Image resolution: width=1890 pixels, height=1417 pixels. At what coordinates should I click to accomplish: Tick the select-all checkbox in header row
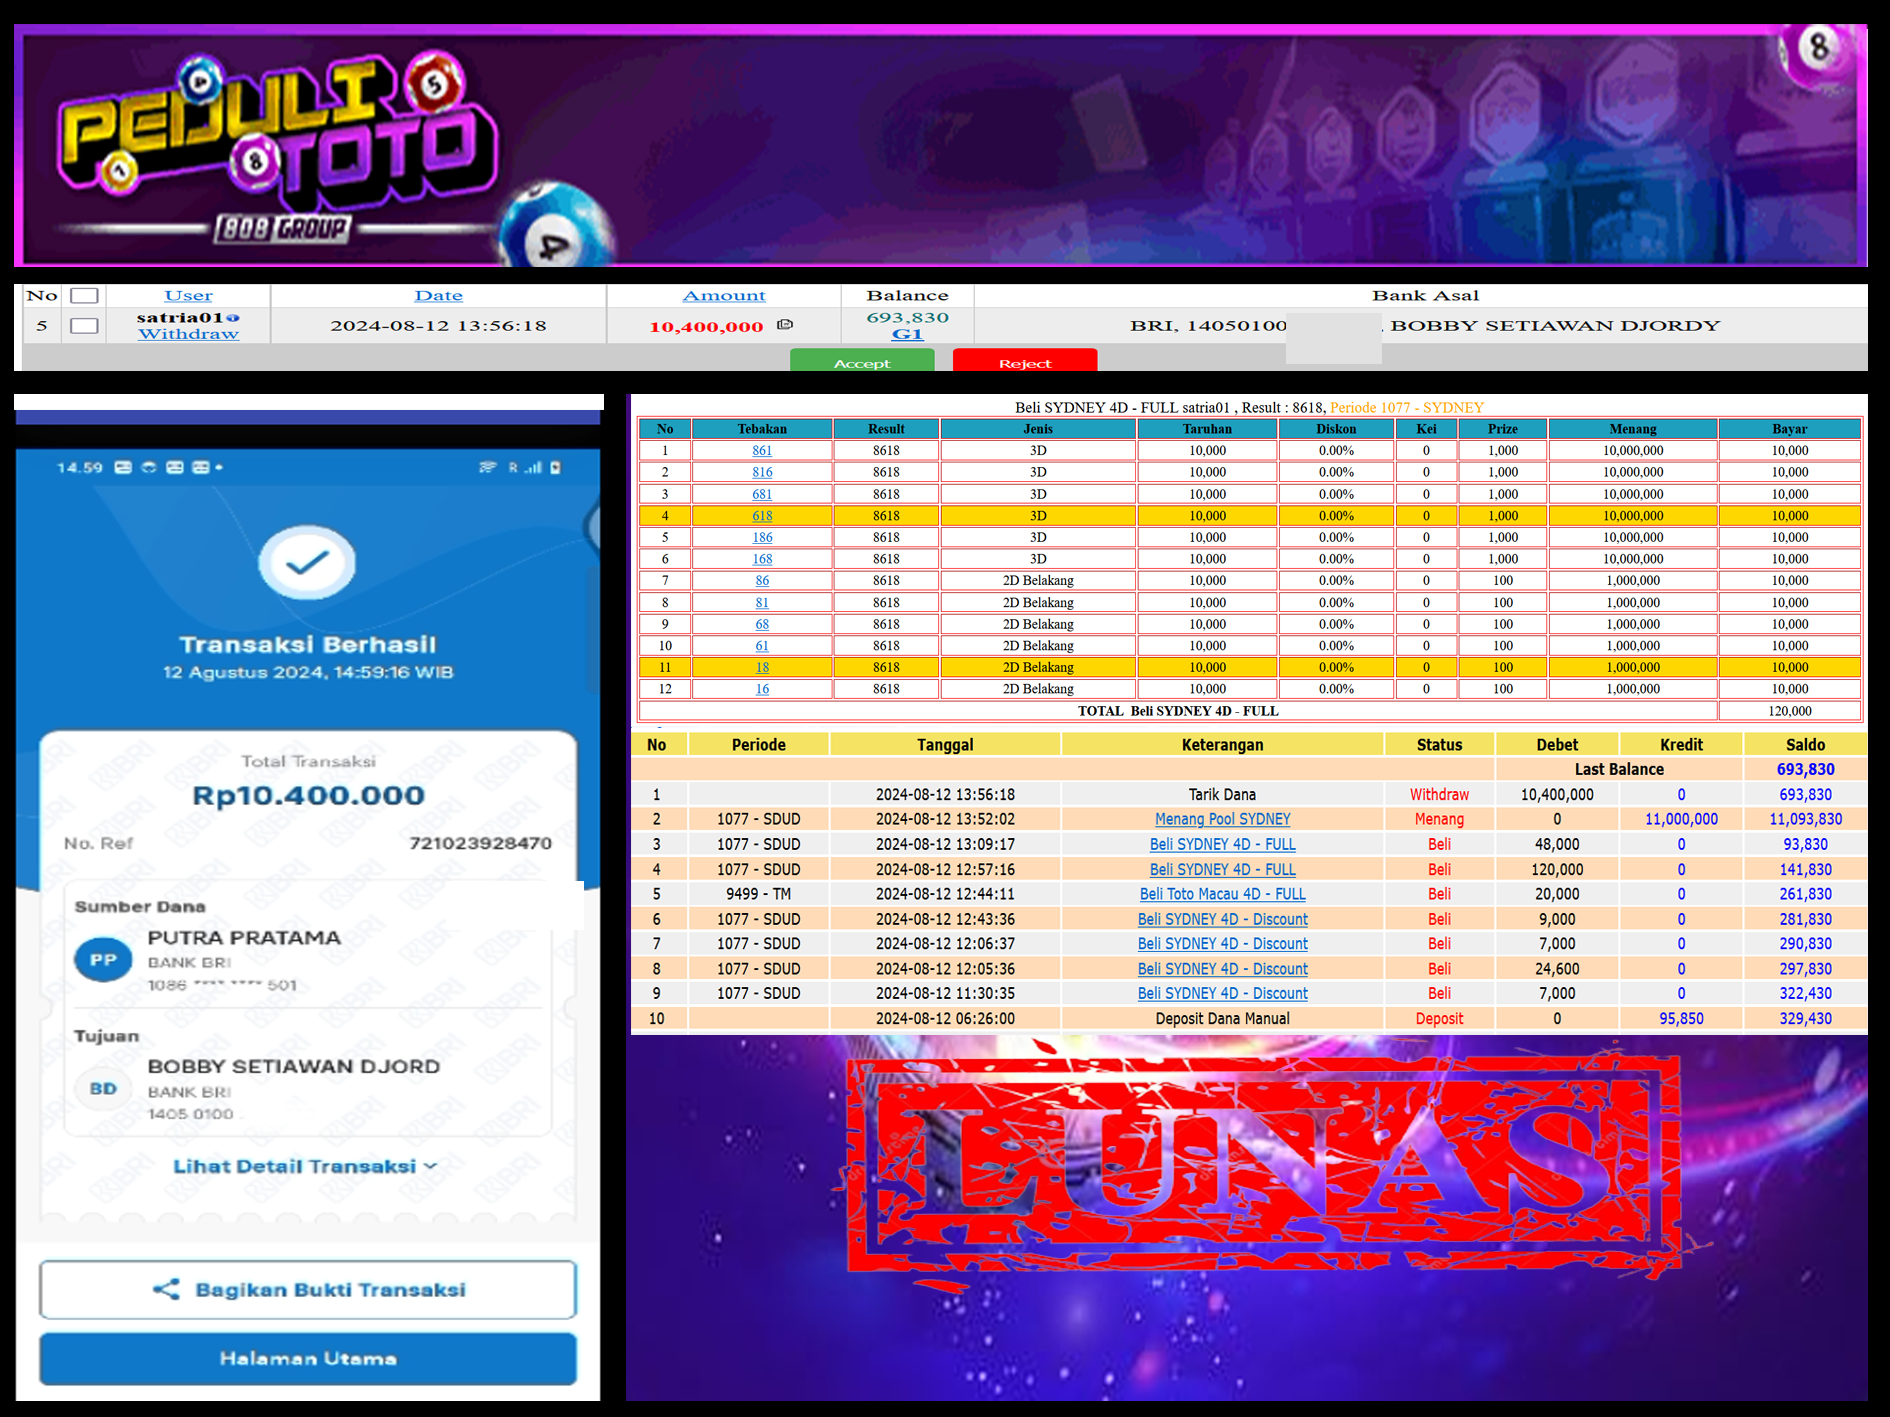click(84, 296)
